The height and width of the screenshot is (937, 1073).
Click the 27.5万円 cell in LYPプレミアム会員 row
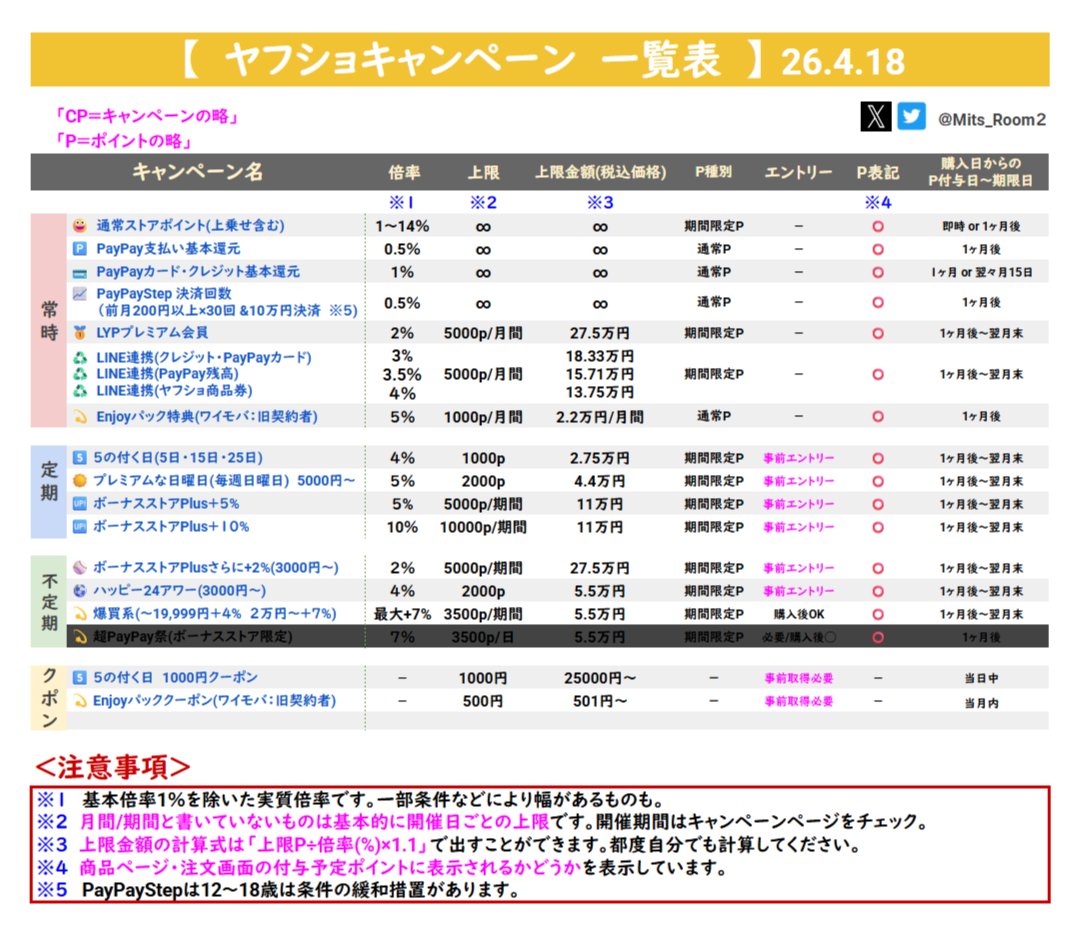click(600, 333)
